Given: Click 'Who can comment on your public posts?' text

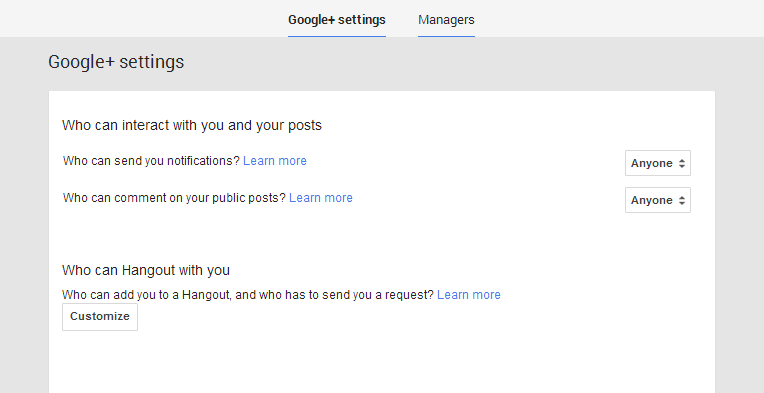Looking at the screenshot, I should [x=174, y=198].
